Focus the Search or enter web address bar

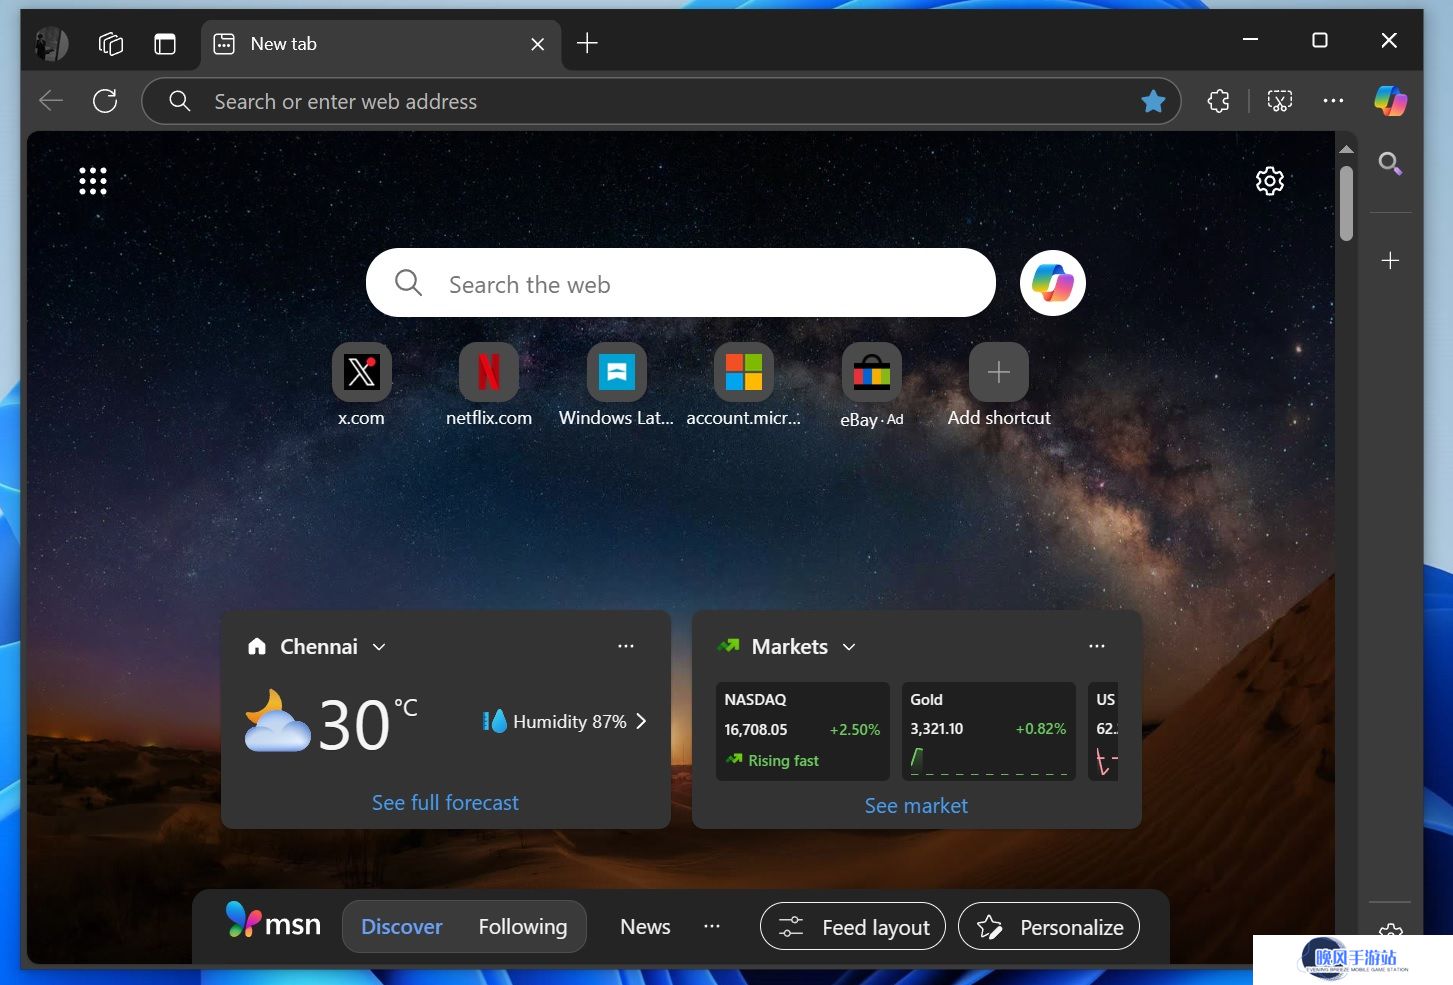pyautogui.click(x=661, y=101)
